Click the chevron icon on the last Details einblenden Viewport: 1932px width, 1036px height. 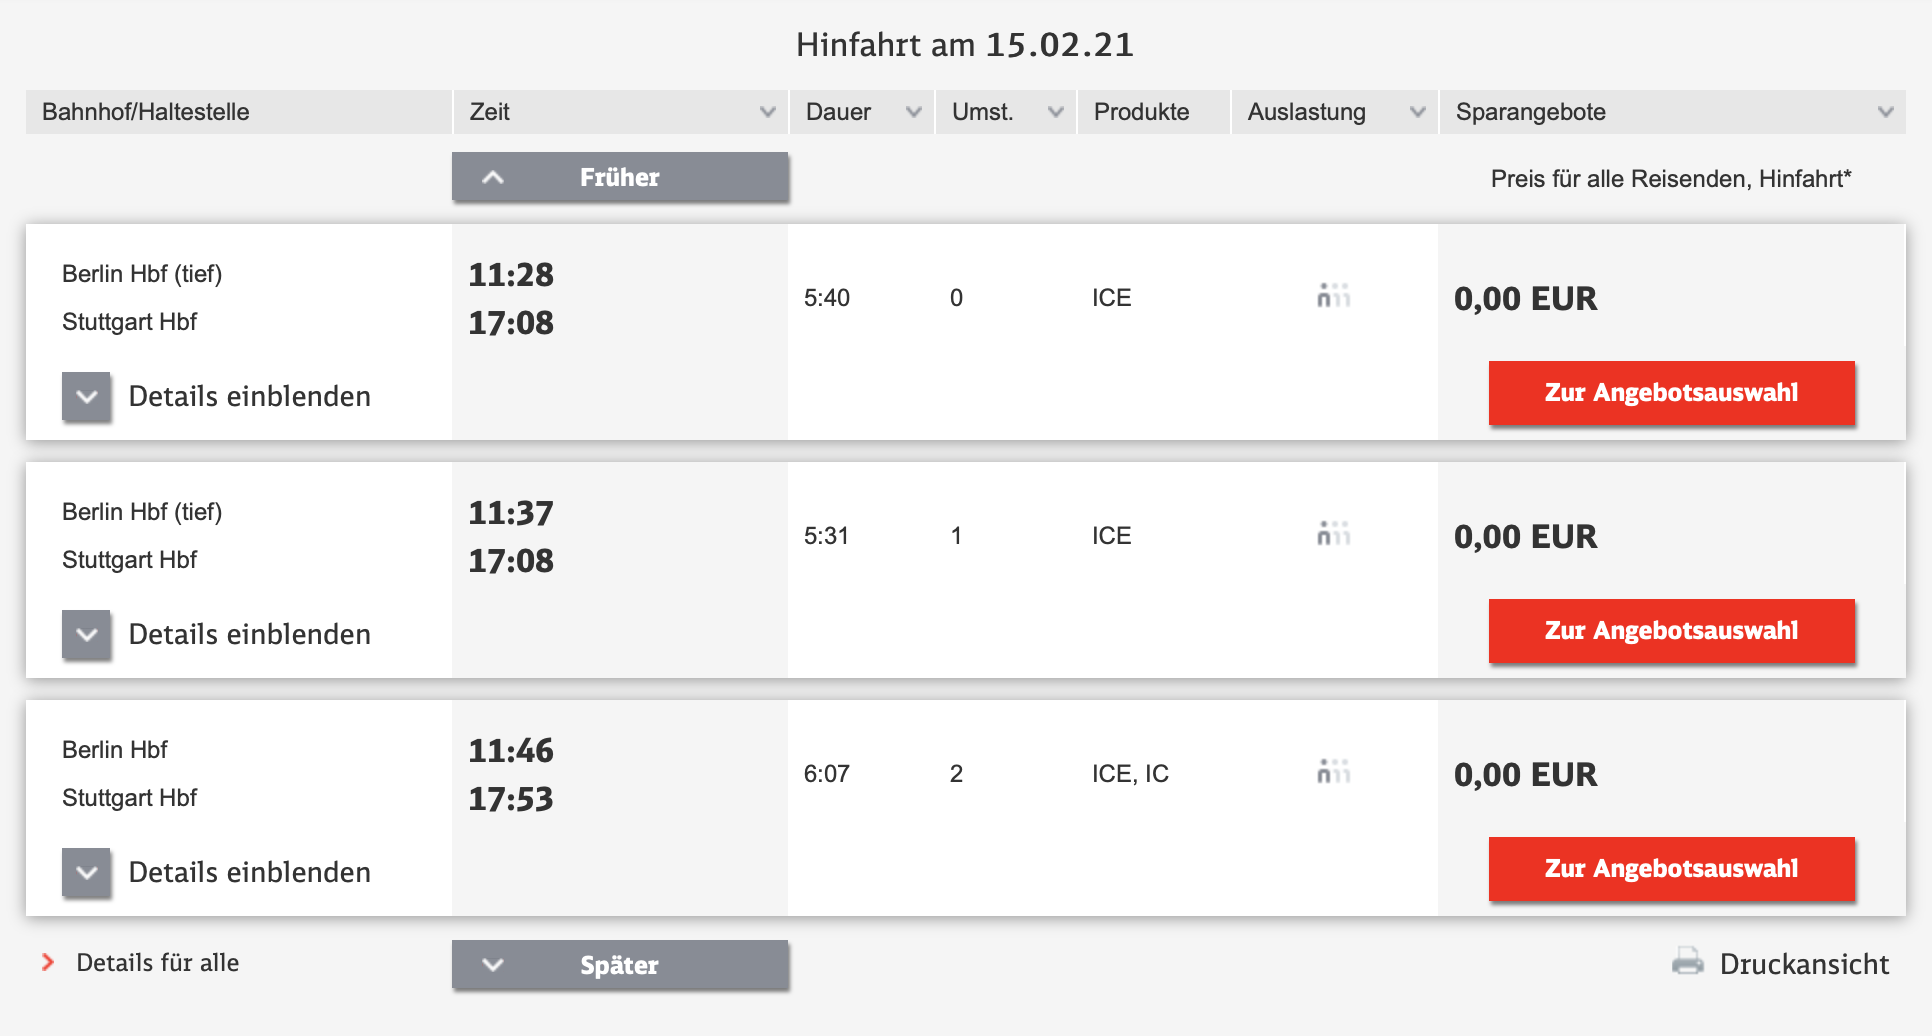click(x=86, y=872)
